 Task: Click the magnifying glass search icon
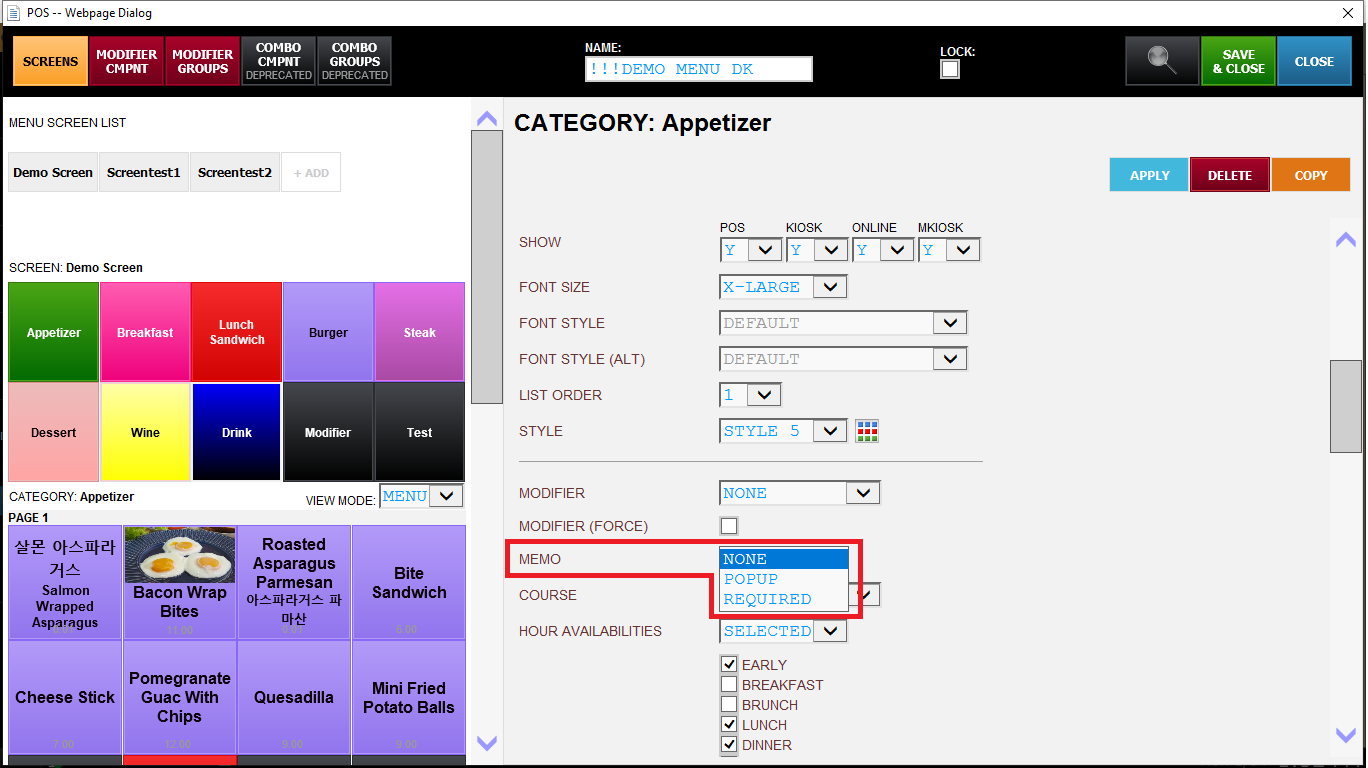pyautogui.click(x=1161, y=61)
